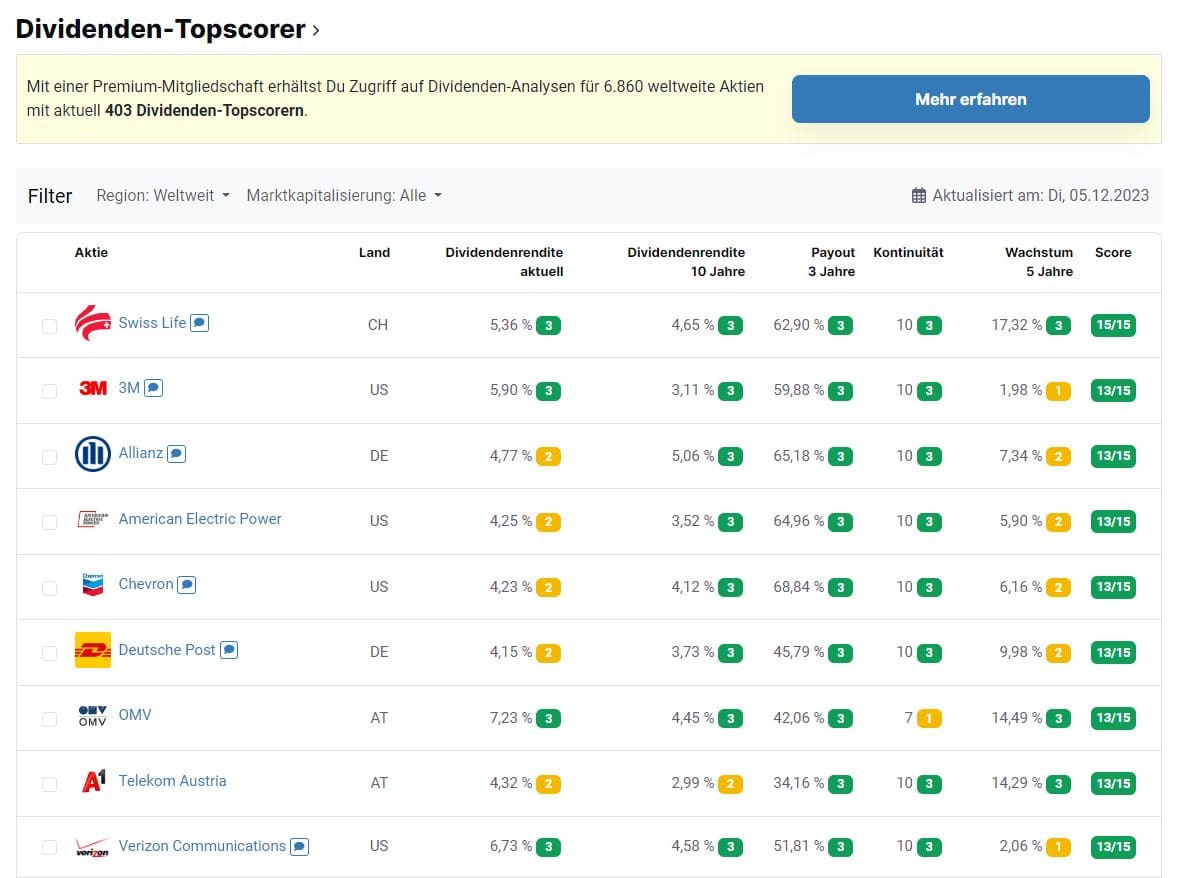1178x878 pixels.
Task: Click the Verizon company logo
Action: point(92,848)
